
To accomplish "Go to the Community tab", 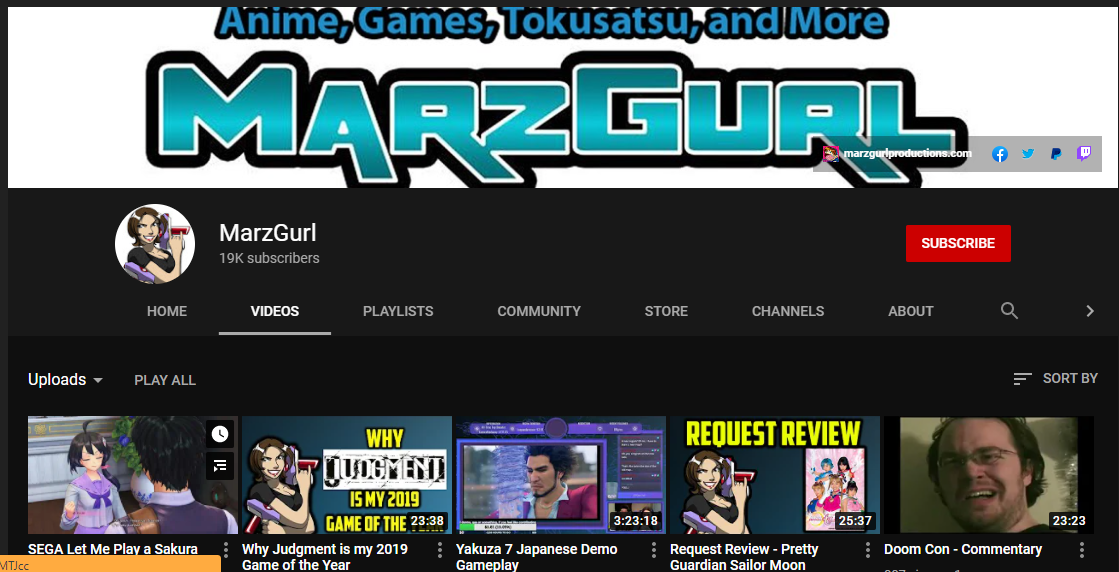I will [x=539, y=311].
